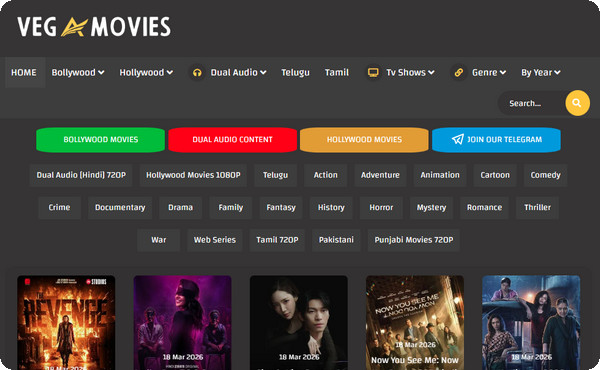Choose the Comedy genre tag
600x370 pixels.
546,175
